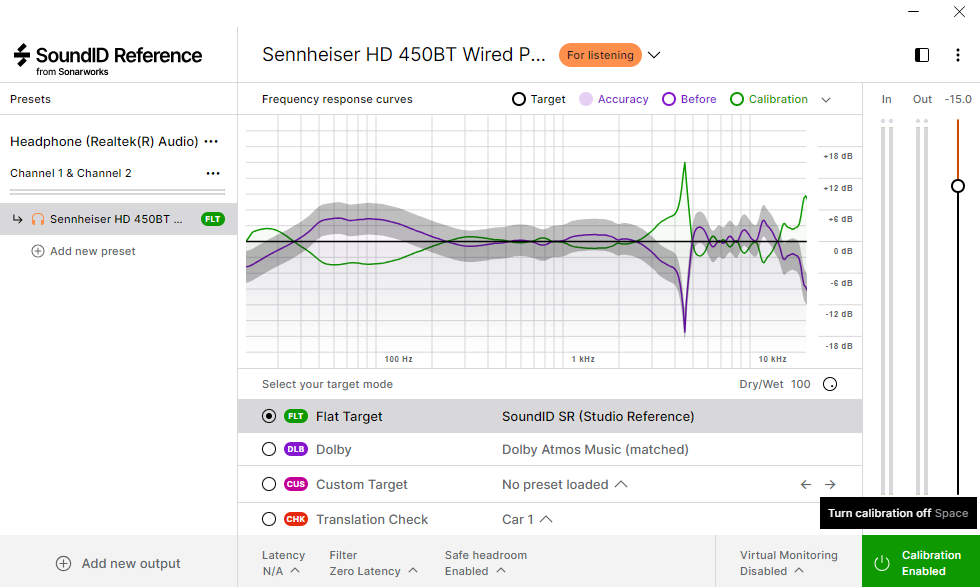Screen dimensions: 980x587
Task: Click the SoundID Reference logo
Action: pos(108,59)
